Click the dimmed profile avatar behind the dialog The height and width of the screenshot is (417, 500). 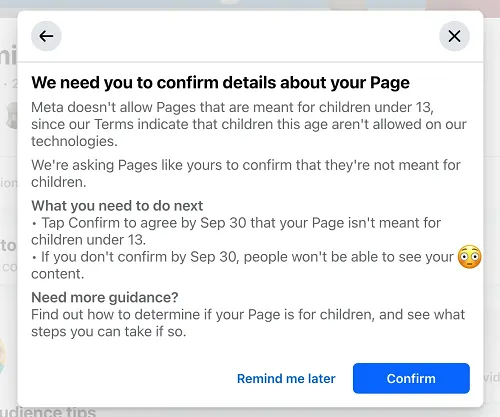pyautogui.click(x=11, y=115)
